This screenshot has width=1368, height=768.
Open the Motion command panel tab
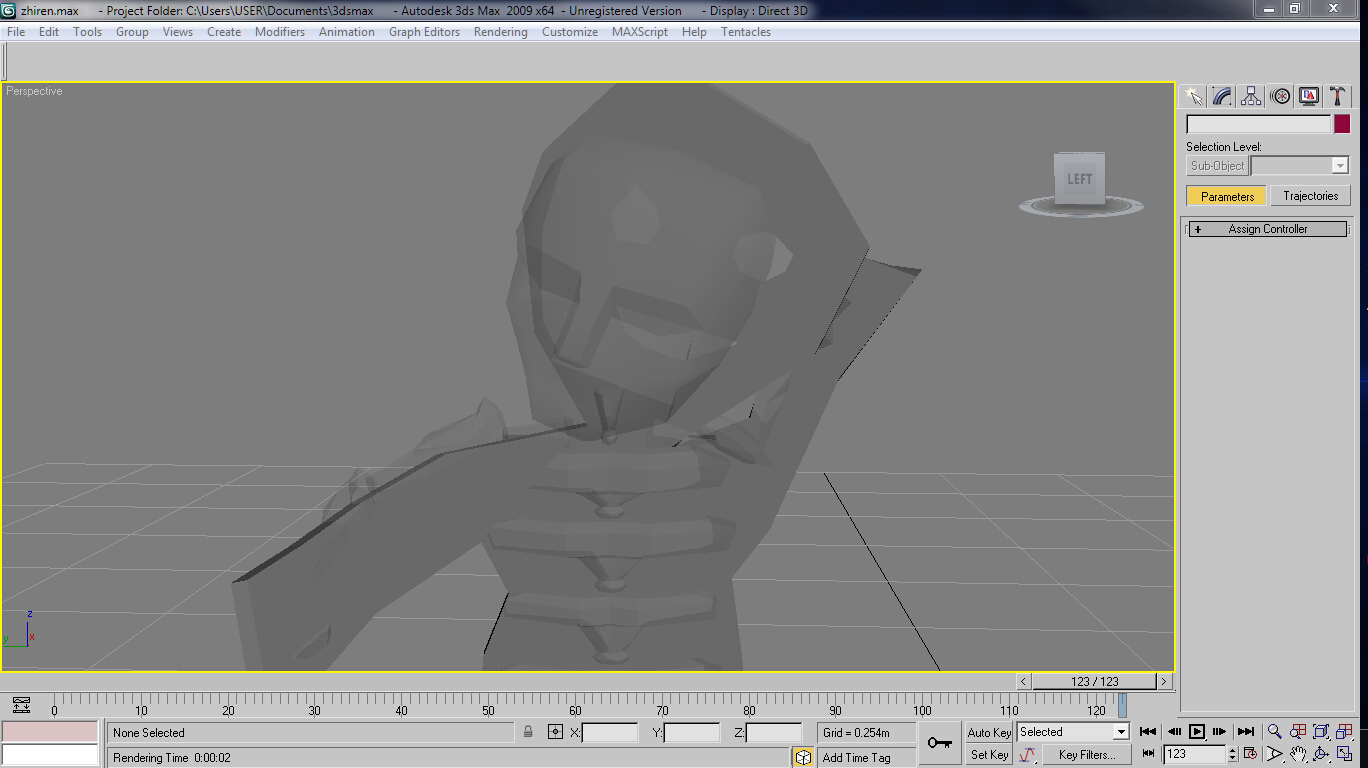click(1280, 96)
